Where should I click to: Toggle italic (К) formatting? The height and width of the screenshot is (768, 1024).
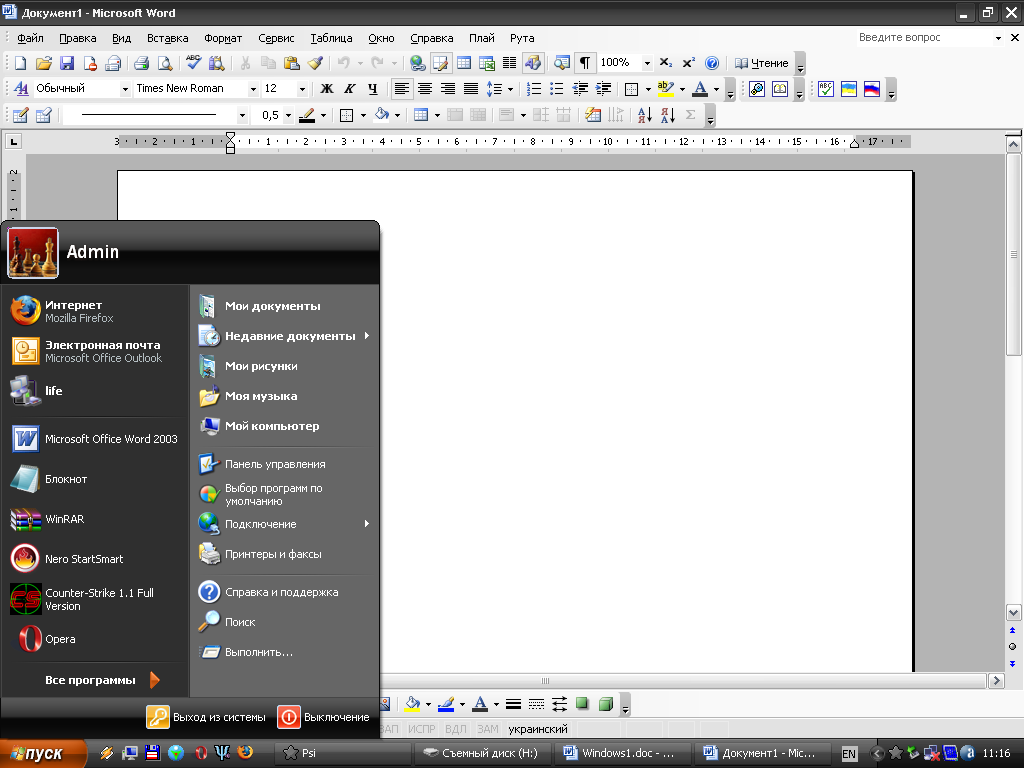350,89
